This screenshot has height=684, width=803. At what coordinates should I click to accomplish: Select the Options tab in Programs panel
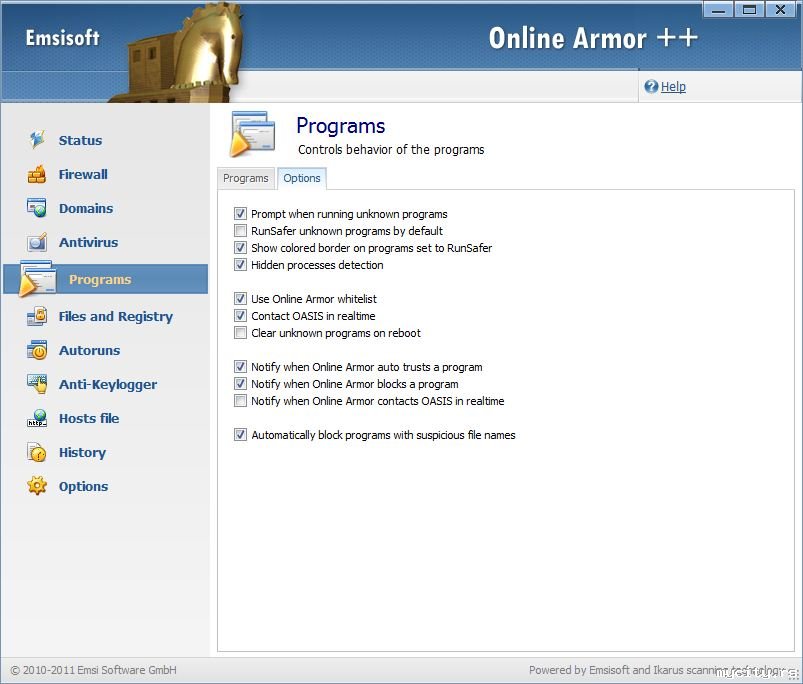[302, 178]
